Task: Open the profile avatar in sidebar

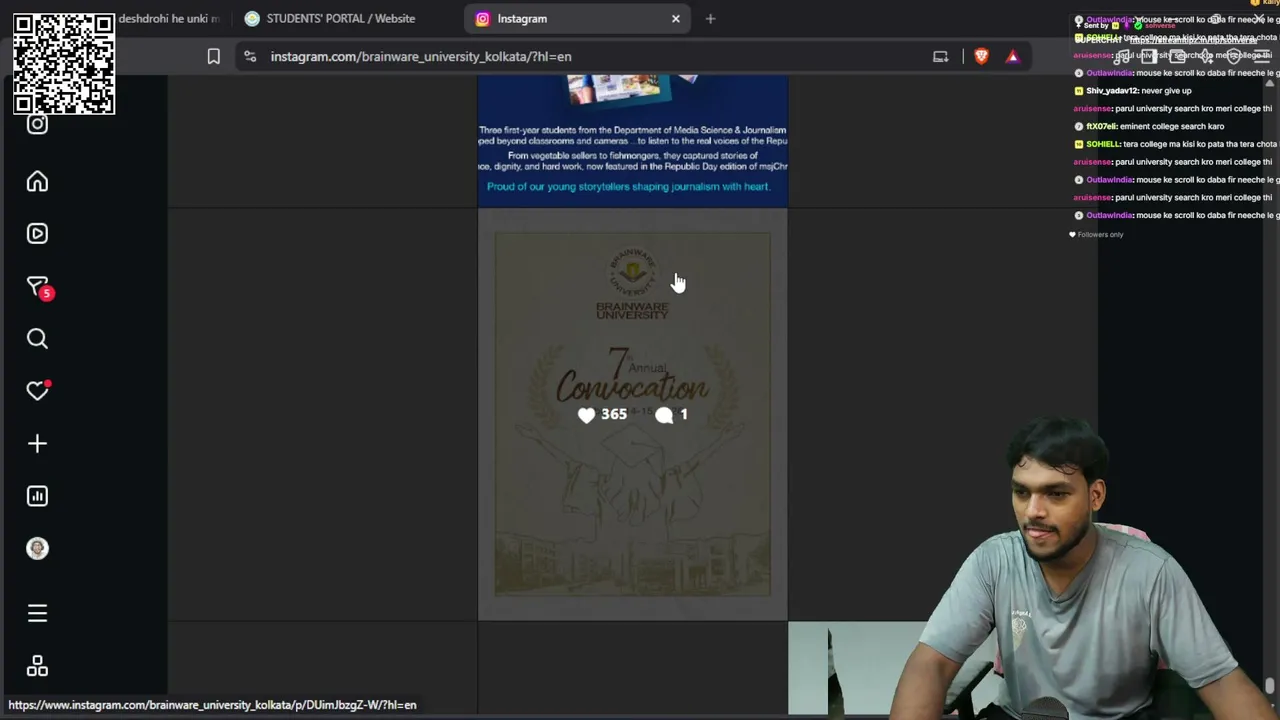Action: [x=37, y=549]
